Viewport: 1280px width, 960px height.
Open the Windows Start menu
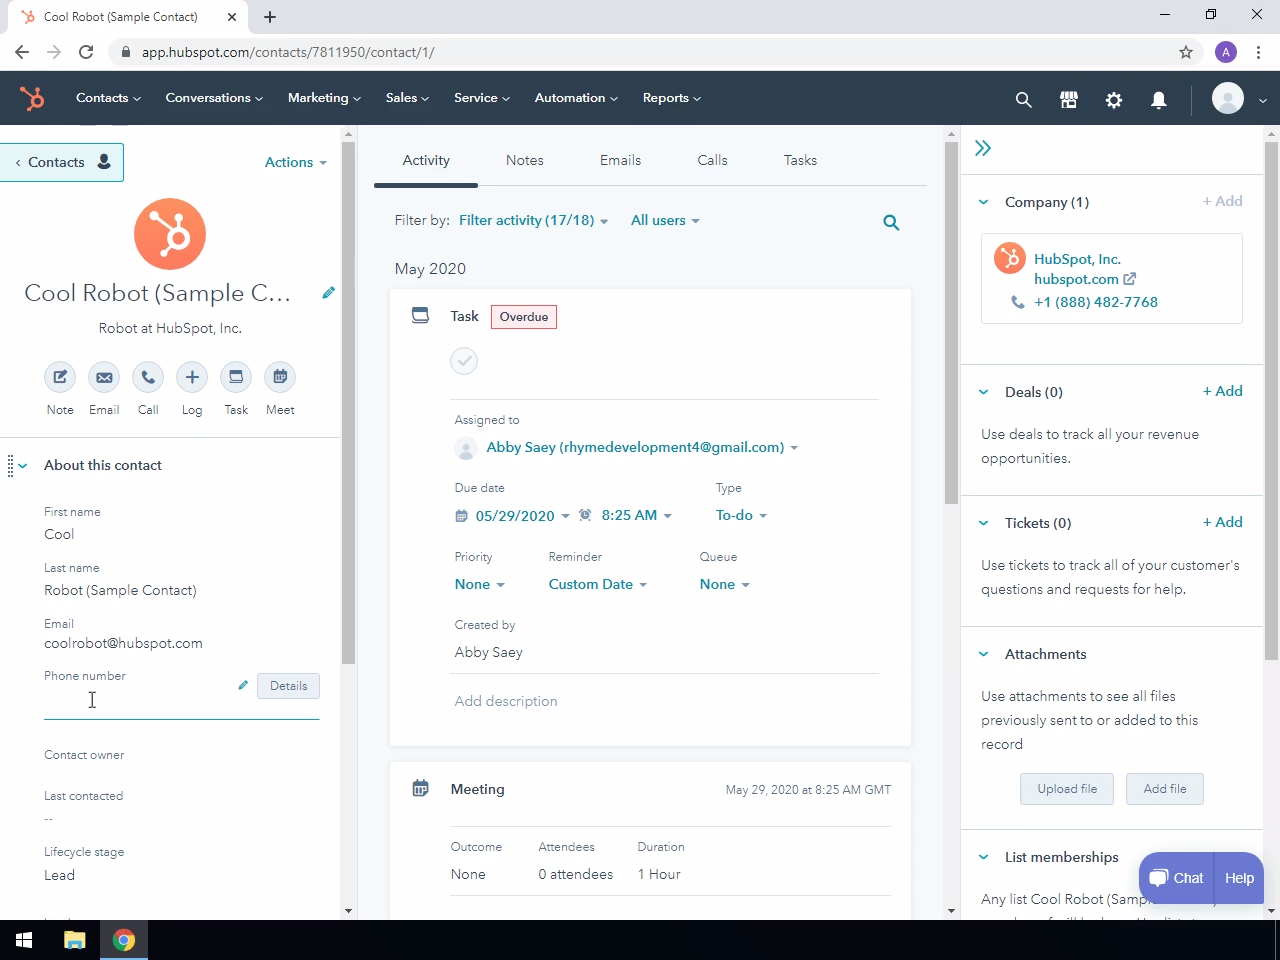coord(24,940)
